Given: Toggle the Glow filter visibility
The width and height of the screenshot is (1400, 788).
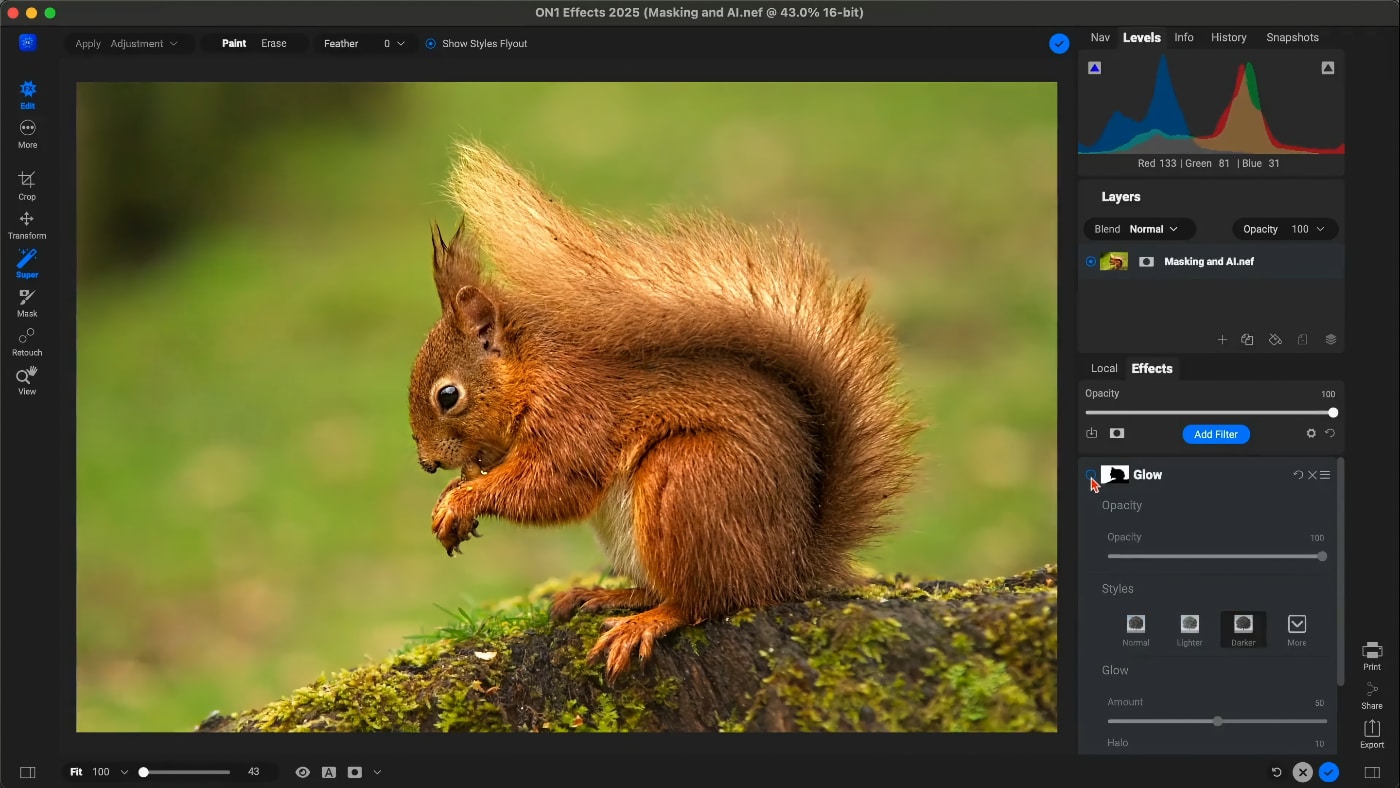Looking at the screenshot, I should click(1090, 475).
